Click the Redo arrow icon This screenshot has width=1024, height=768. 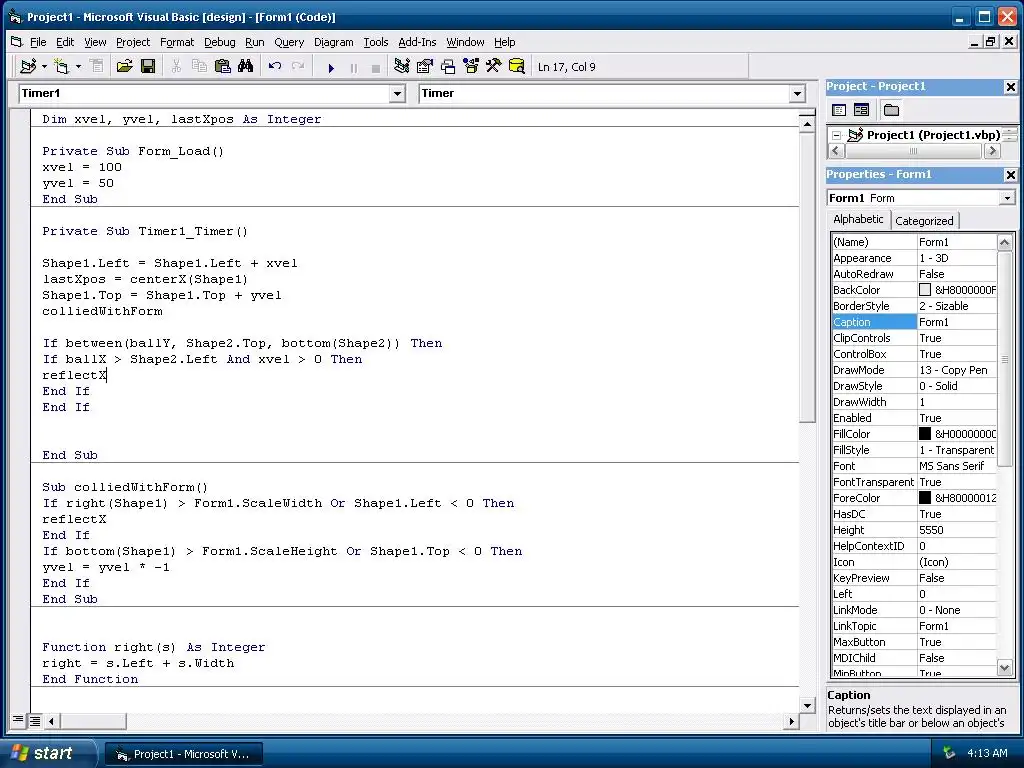298,66
